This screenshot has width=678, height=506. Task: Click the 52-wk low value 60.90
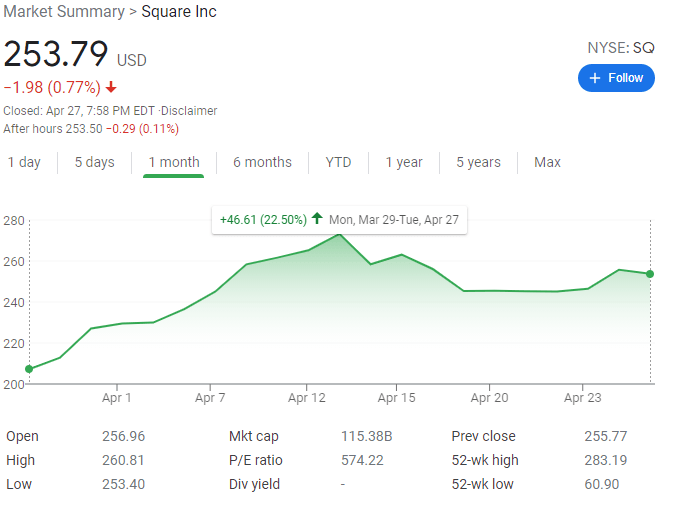(x=602, y=484)
